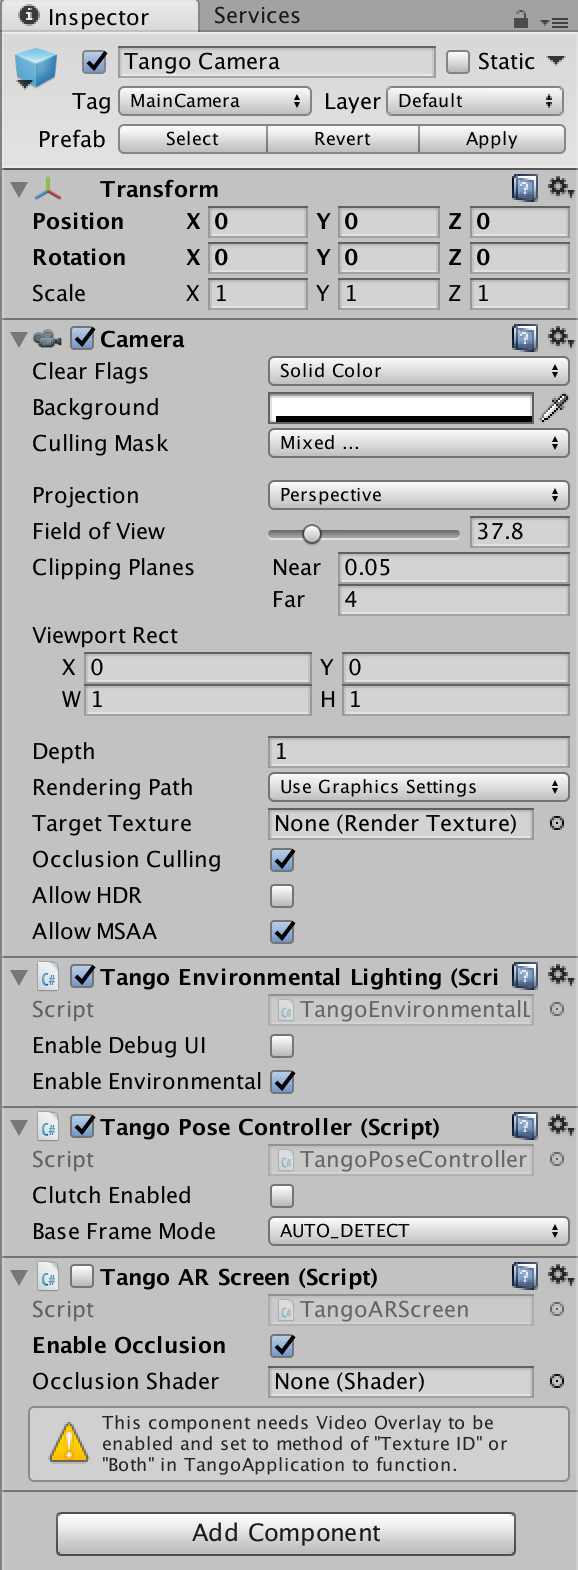Collapse Tango Environmental Lighting component
Viewport: 578px width, 1570px height.
coord(19,976)
